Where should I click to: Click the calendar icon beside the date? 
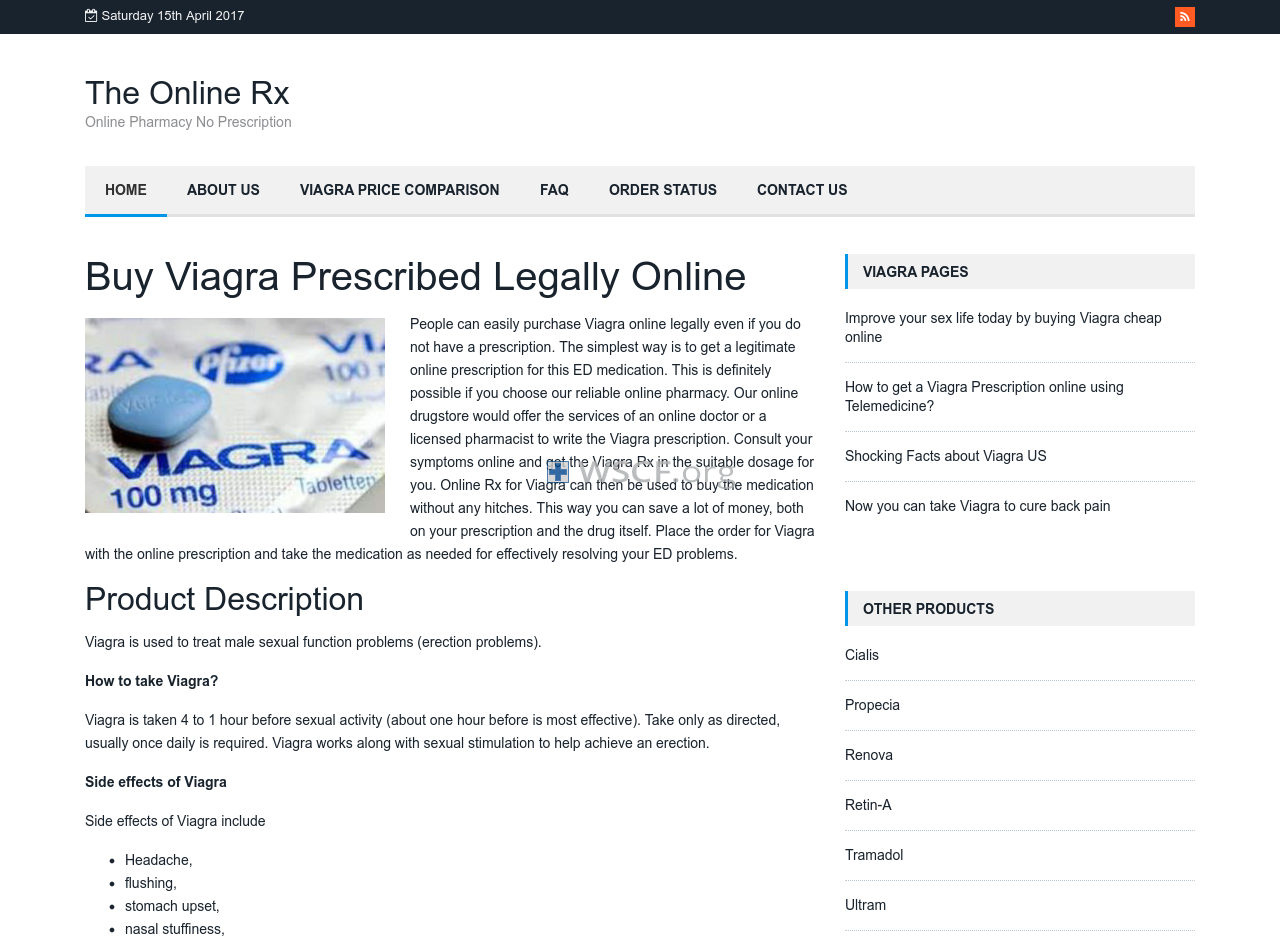(91, 16)
